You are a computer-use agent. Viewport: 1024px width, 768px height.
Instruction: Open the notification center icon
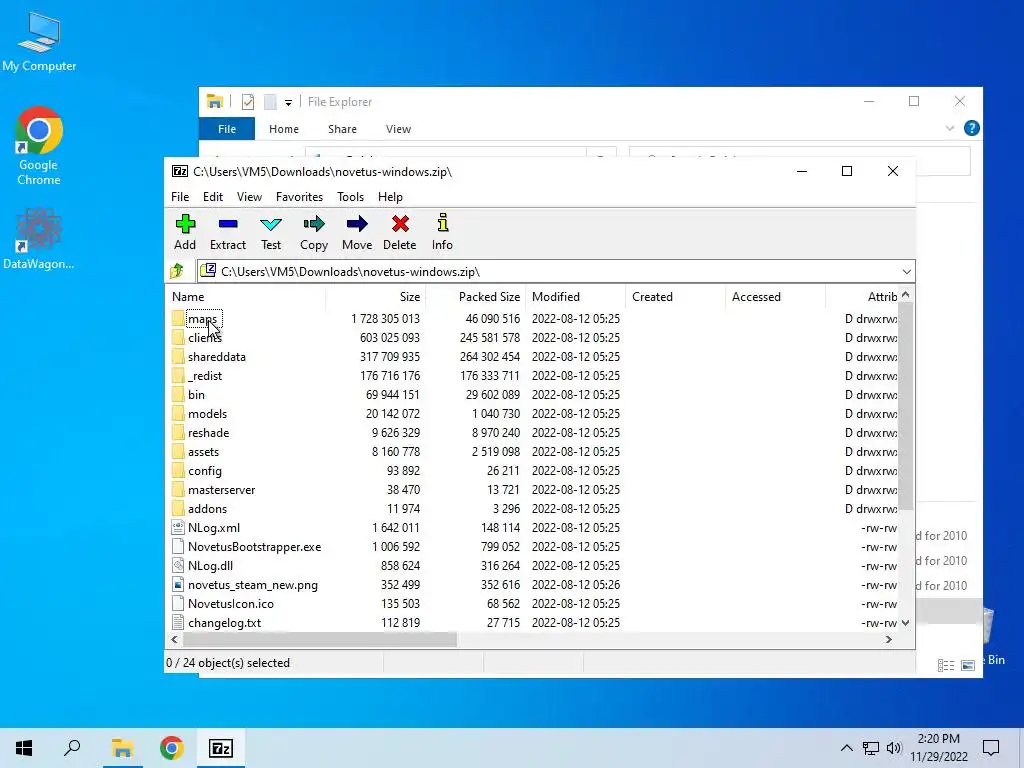coord(991,748)
